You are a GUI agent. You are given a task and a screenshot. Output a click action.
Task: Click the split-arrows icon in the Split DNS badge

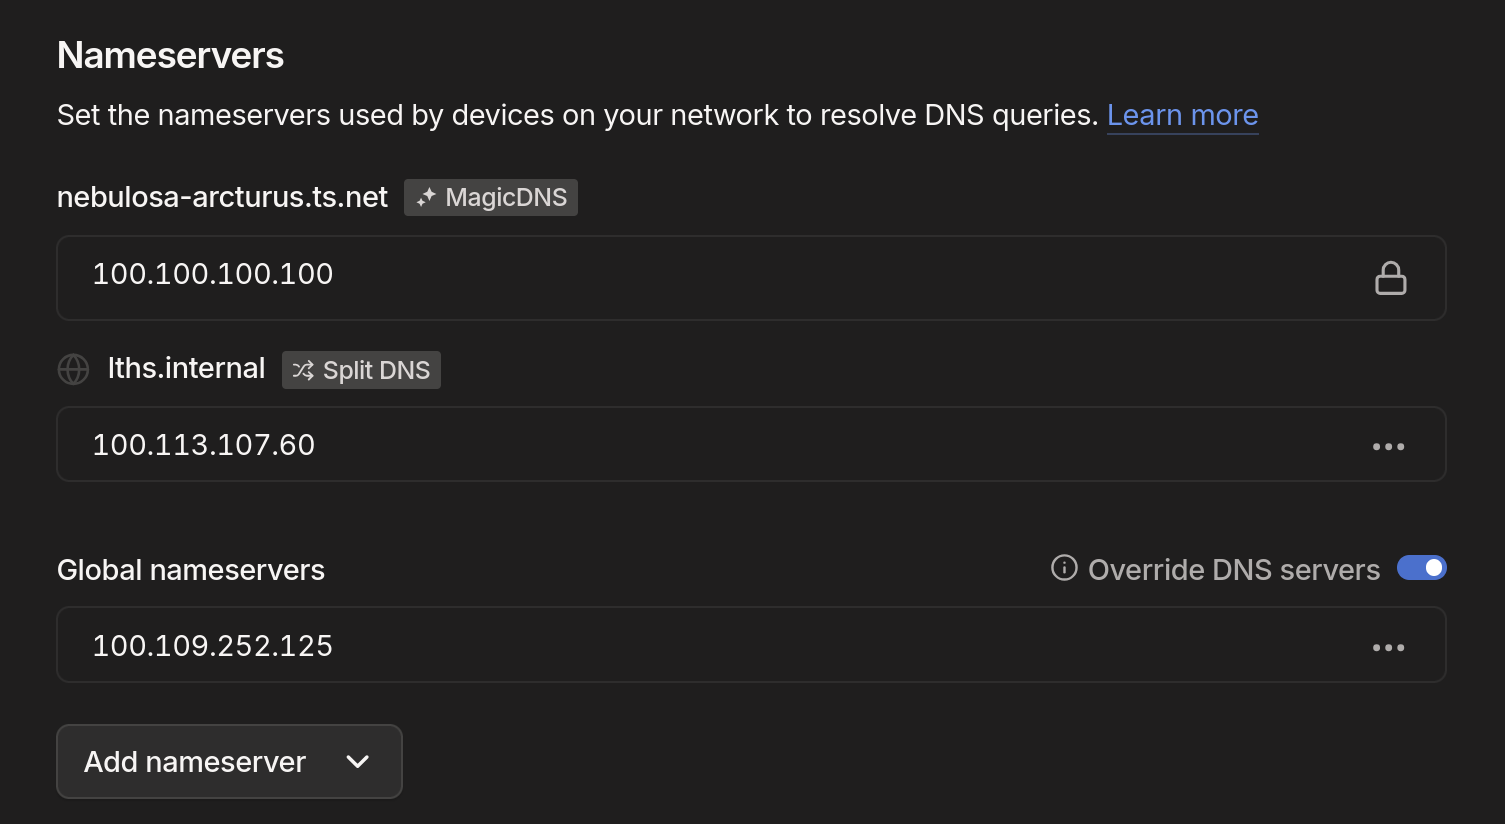(302, 370)
